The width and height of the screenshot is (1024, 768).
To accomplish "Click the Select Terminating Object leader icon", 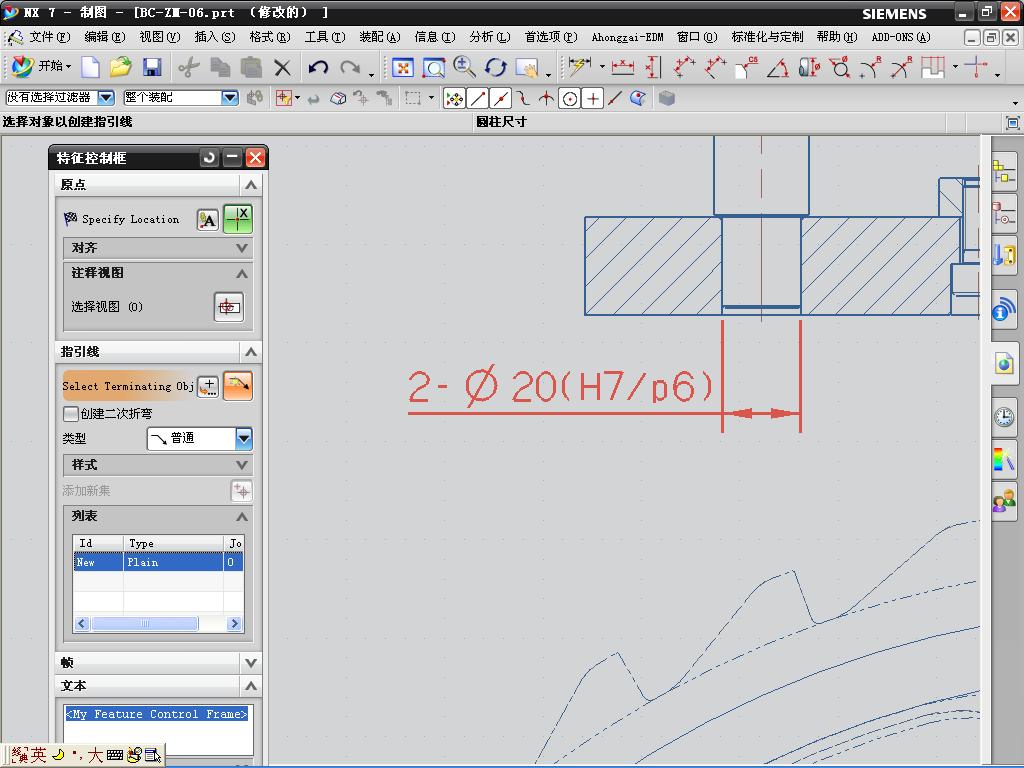I will tap(238, 385).
